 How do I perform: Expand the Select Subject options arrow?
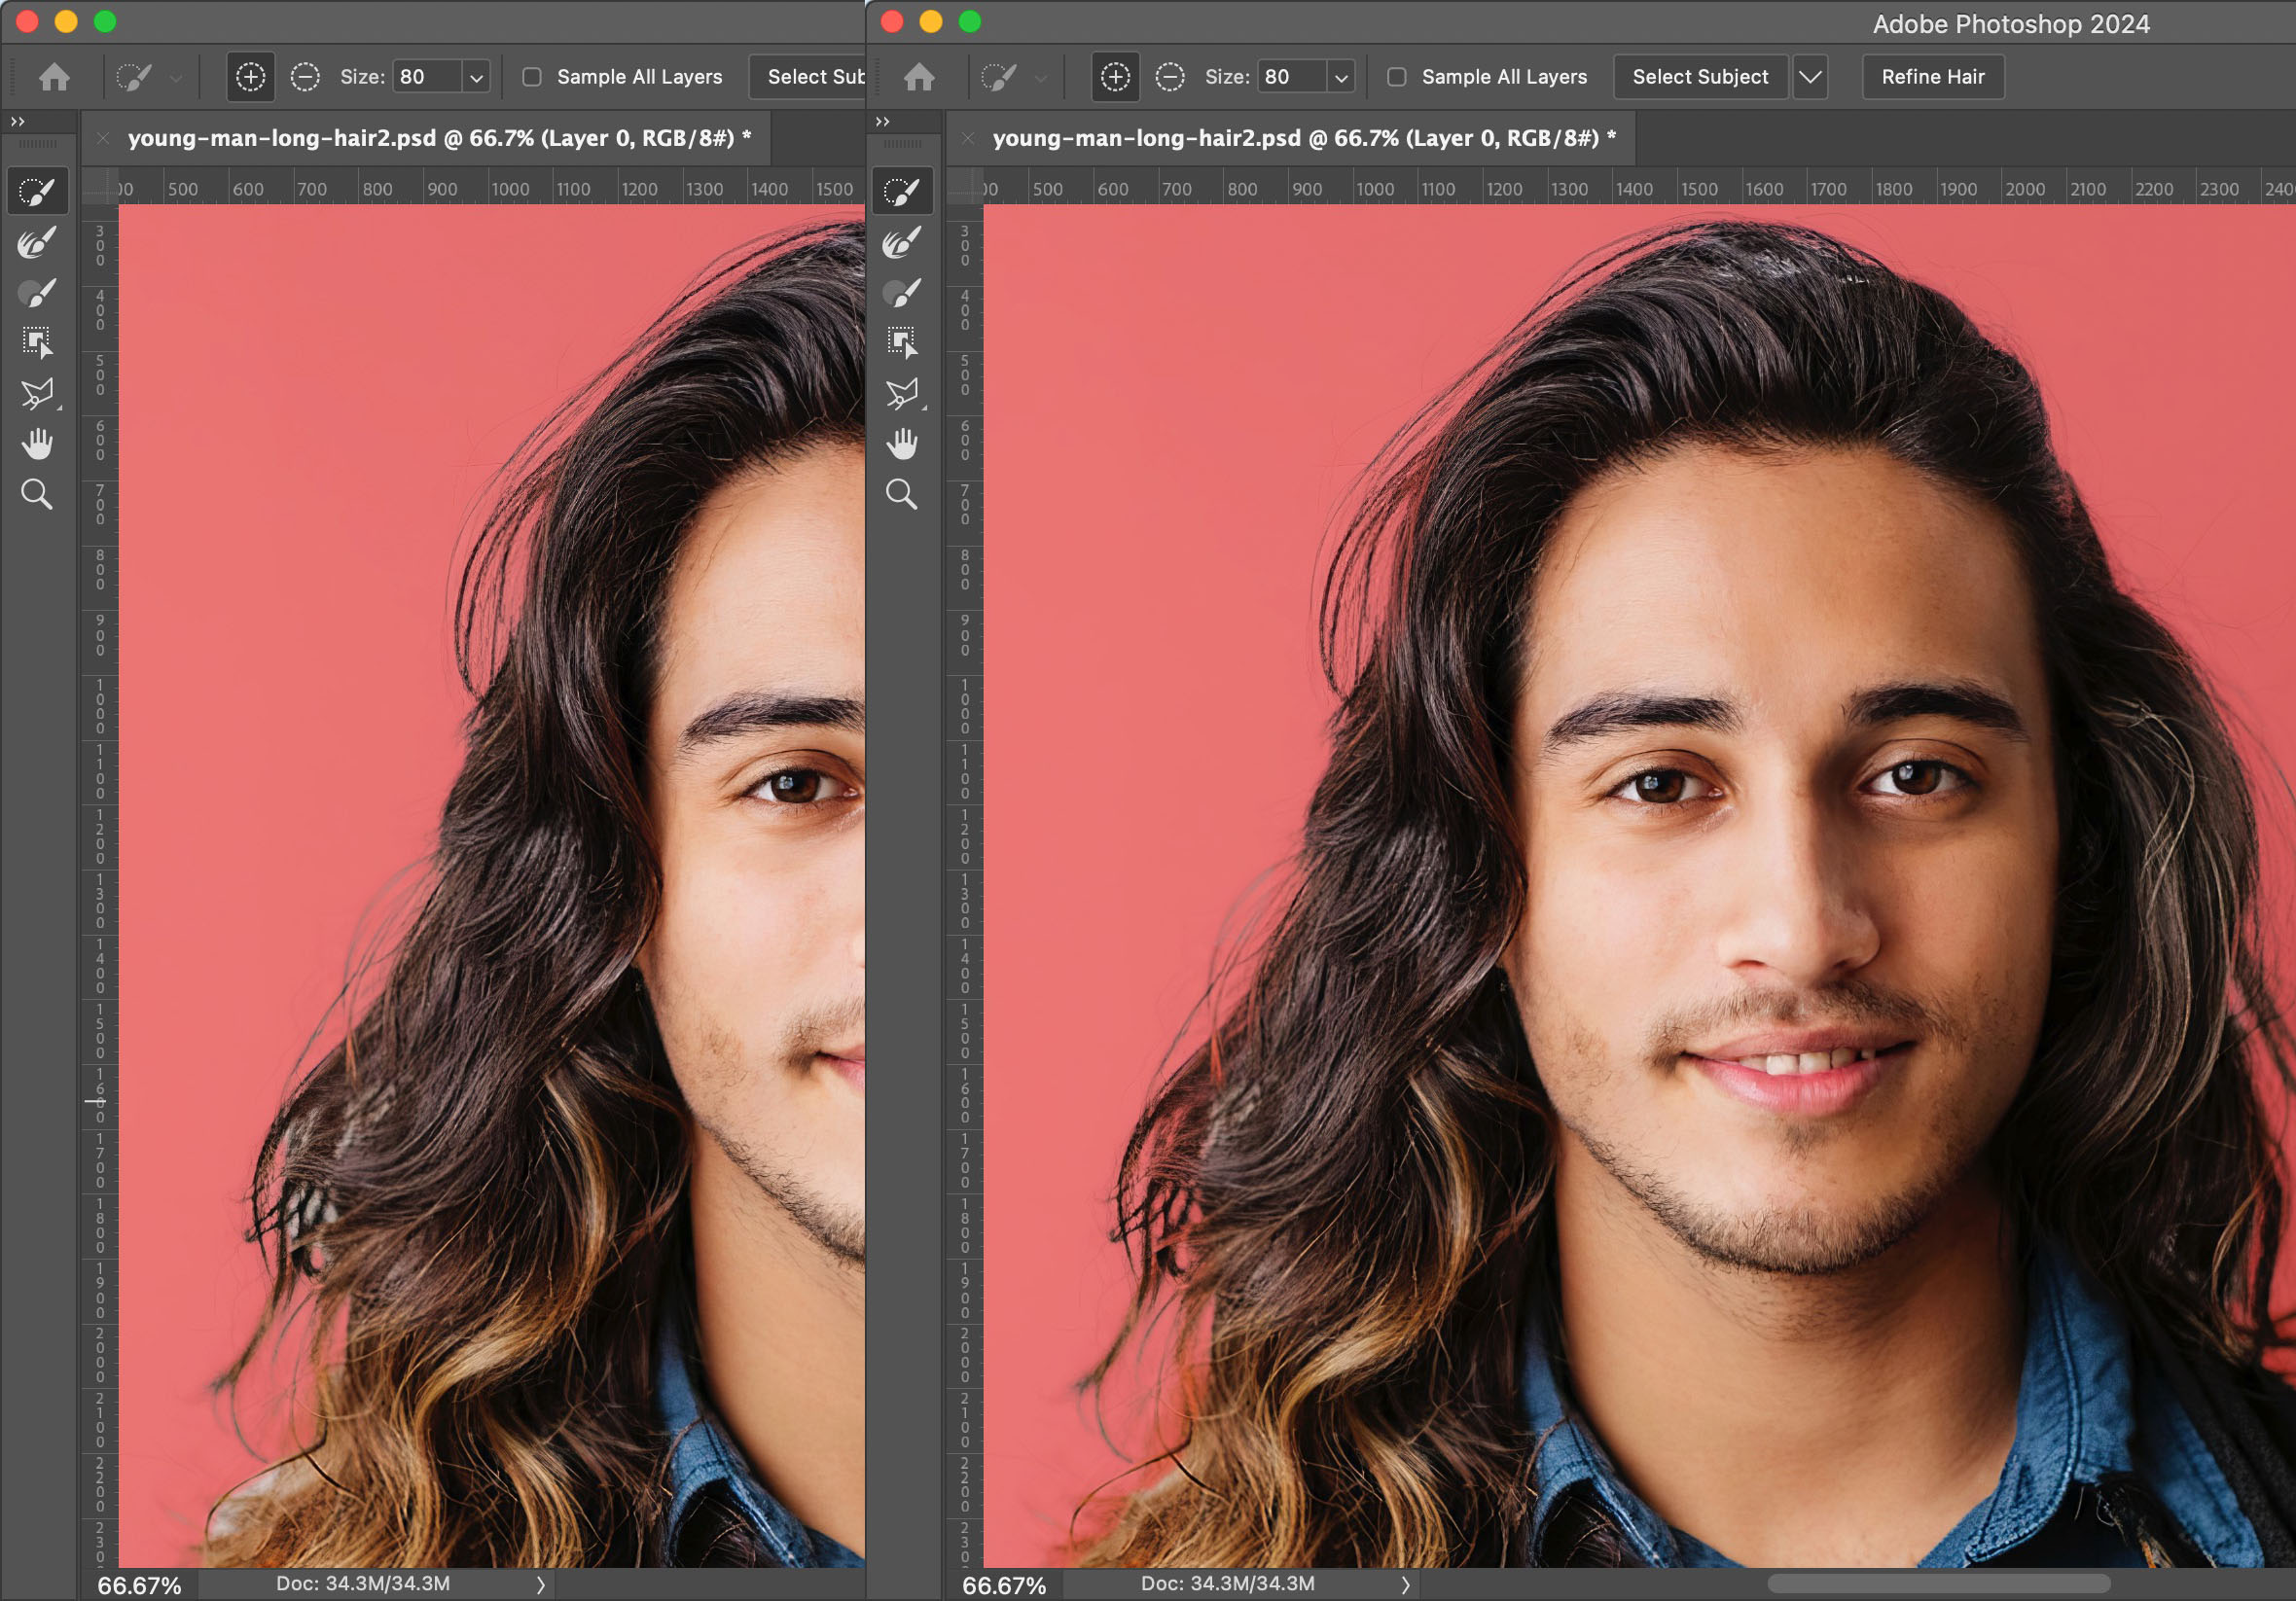[x=1810, y=77]
